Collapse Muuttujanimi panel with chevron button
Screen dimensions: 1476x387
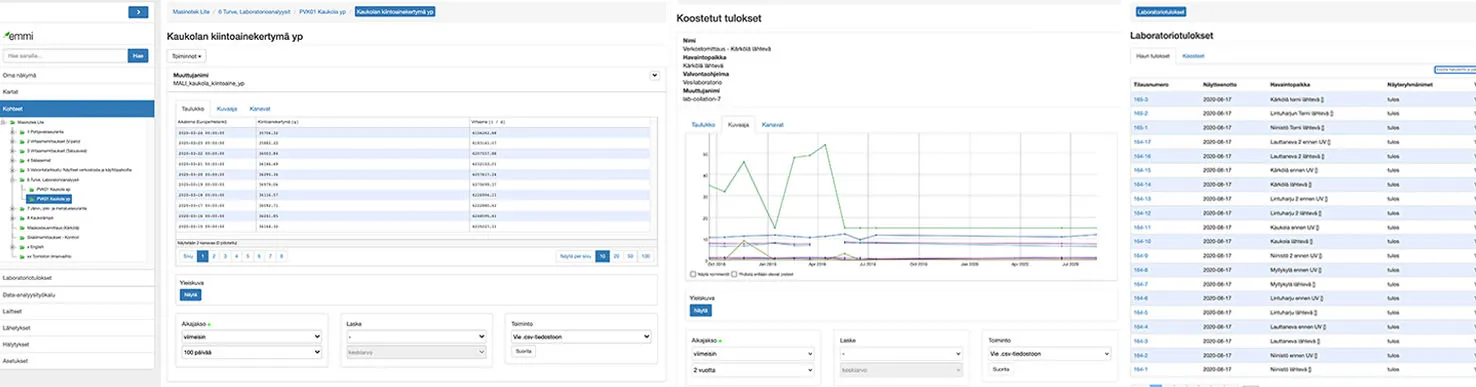654,75
